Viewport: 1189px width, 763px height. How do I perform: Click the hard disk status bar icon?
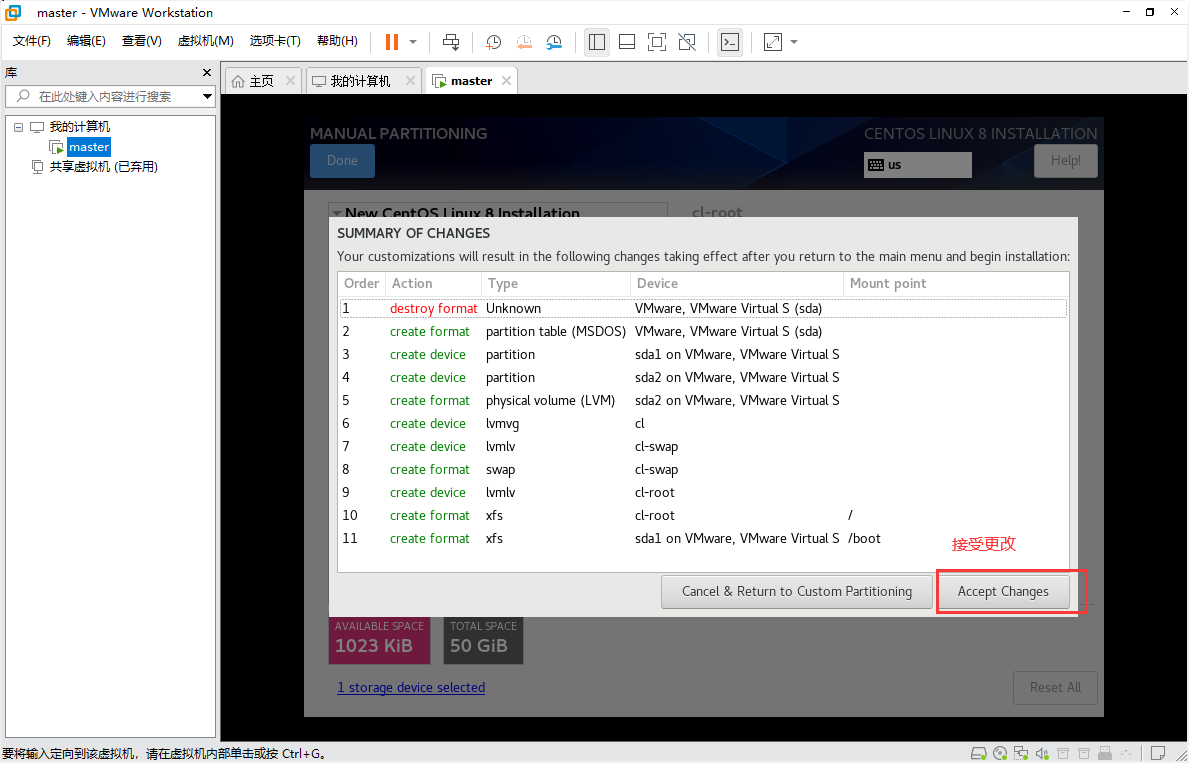[979, 753]
